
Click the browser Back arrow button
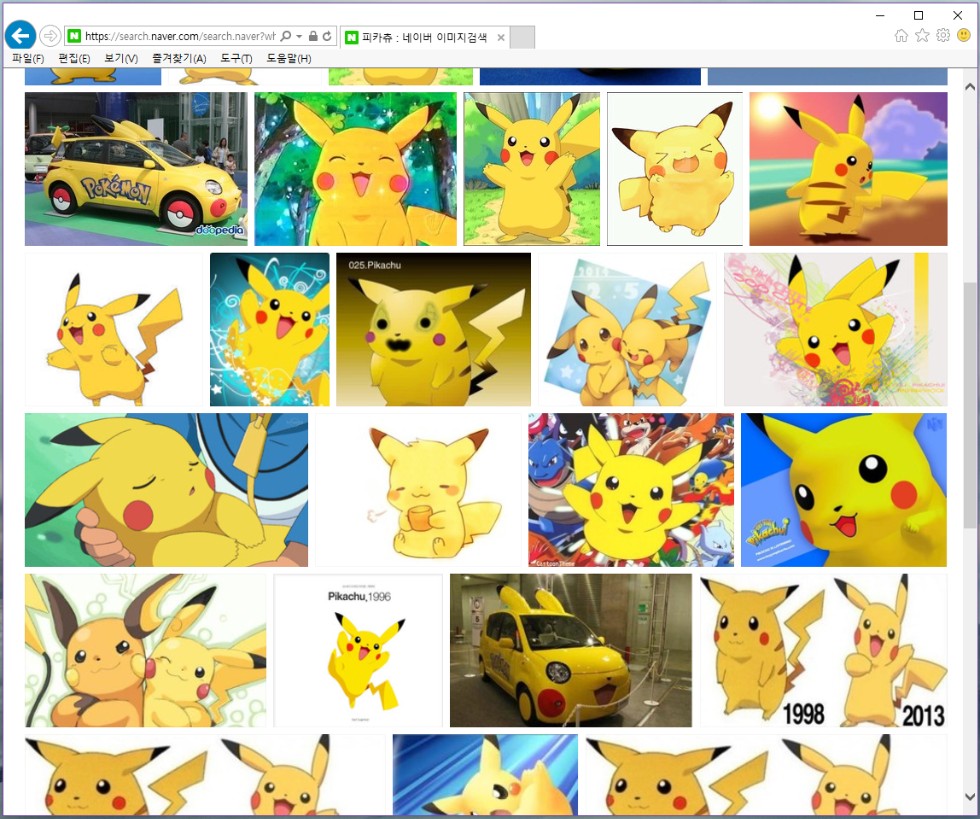(20, 36)
